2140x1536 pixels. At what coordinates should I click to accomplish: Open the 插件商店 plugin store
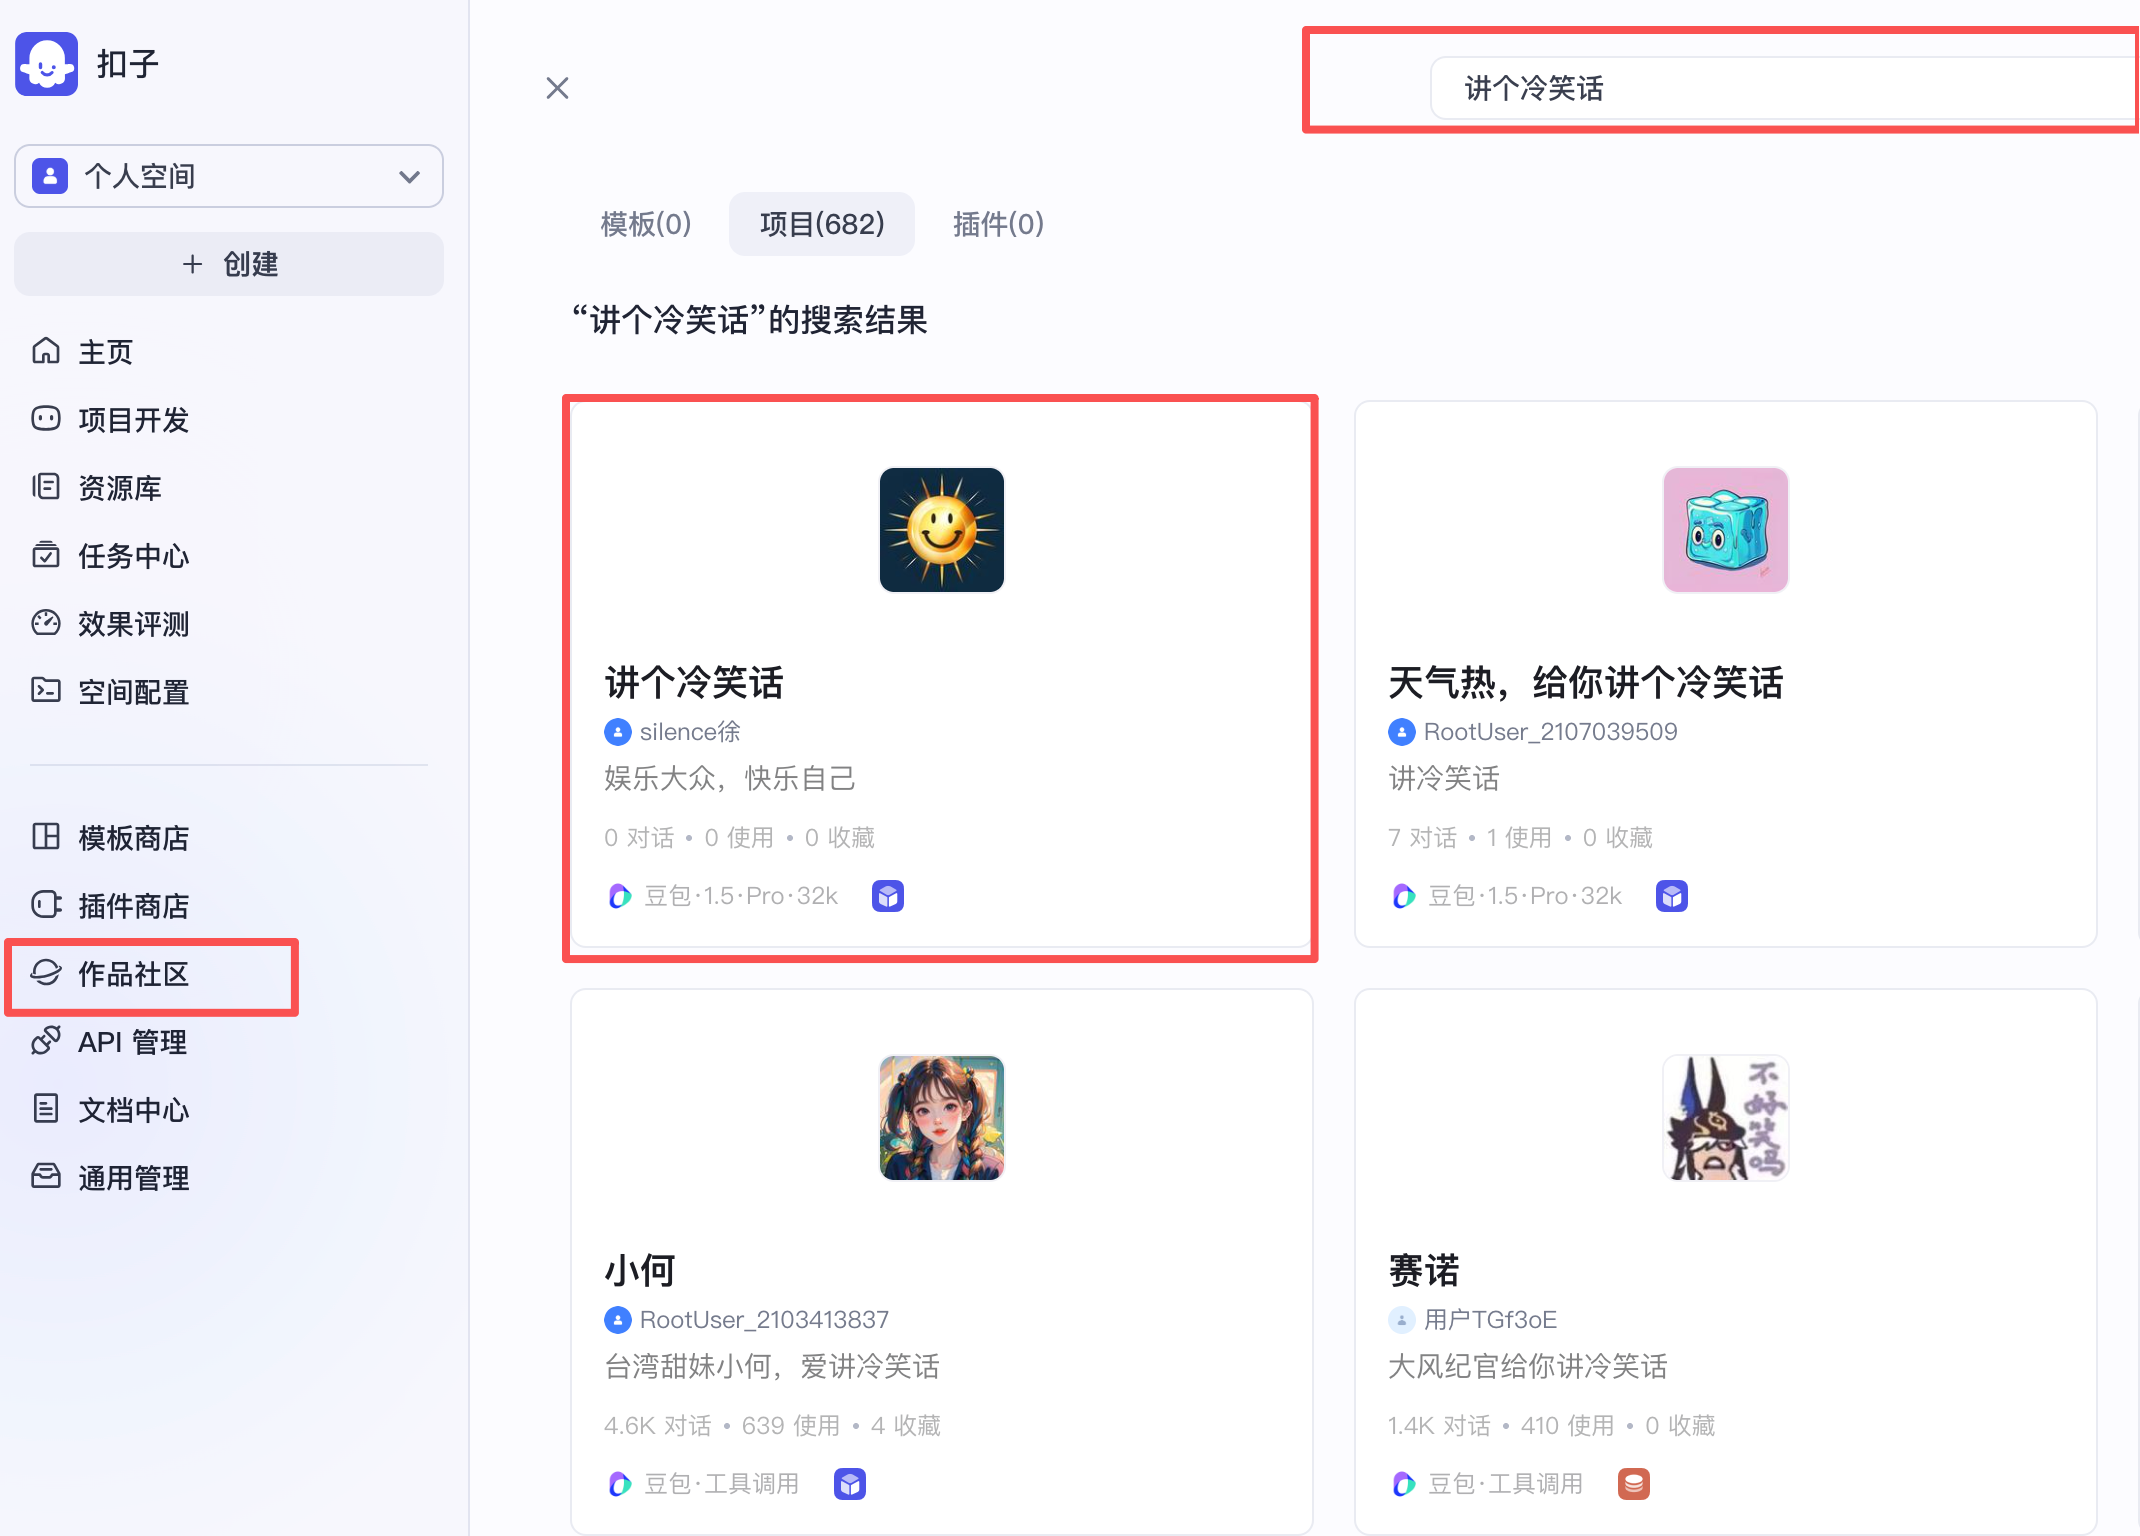[132, 906]
